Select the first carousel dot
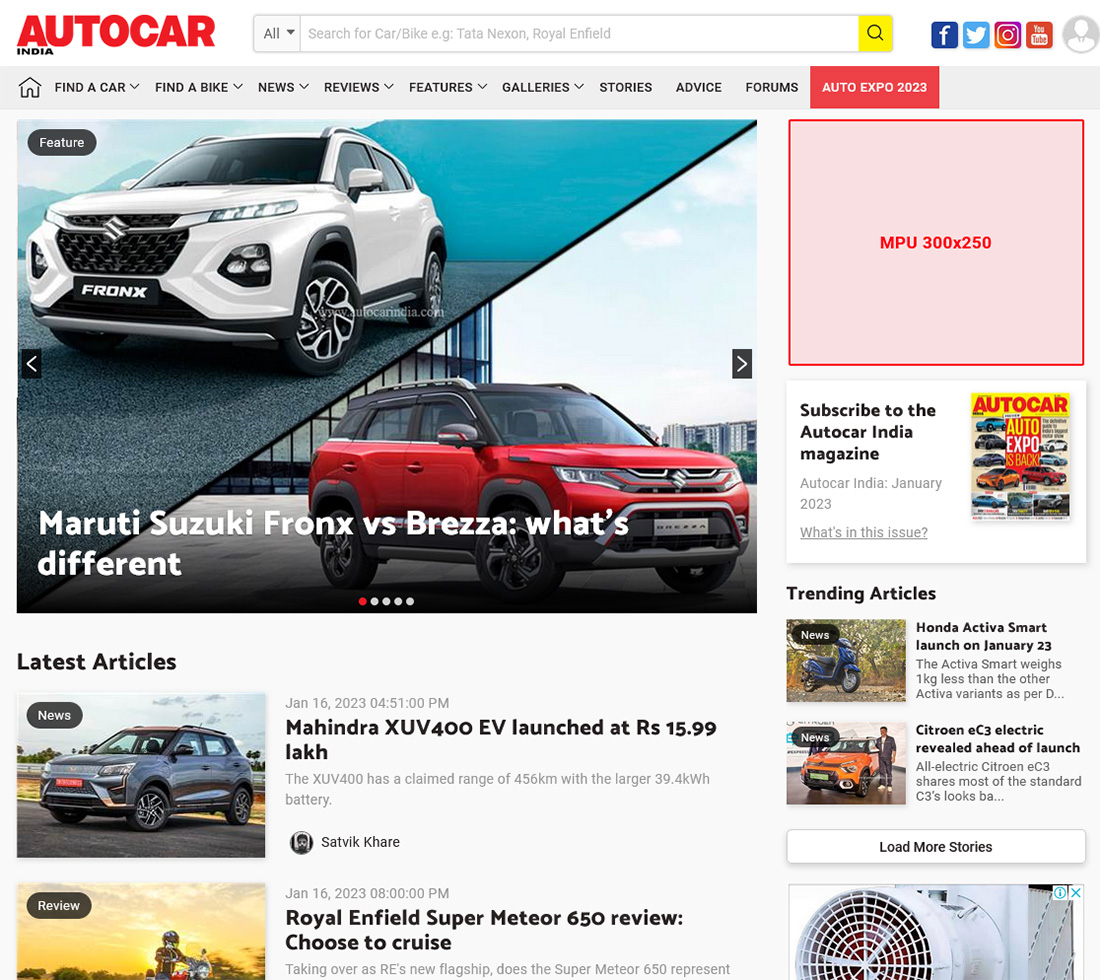The width and height of the screenshot is (1100, 980). (362, 601)
